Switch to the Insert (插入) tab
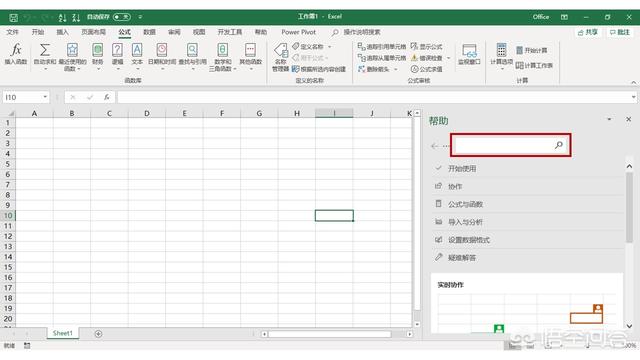Viewport: 640px width, 360px height. pyautogui.click(x=62, y=32)
